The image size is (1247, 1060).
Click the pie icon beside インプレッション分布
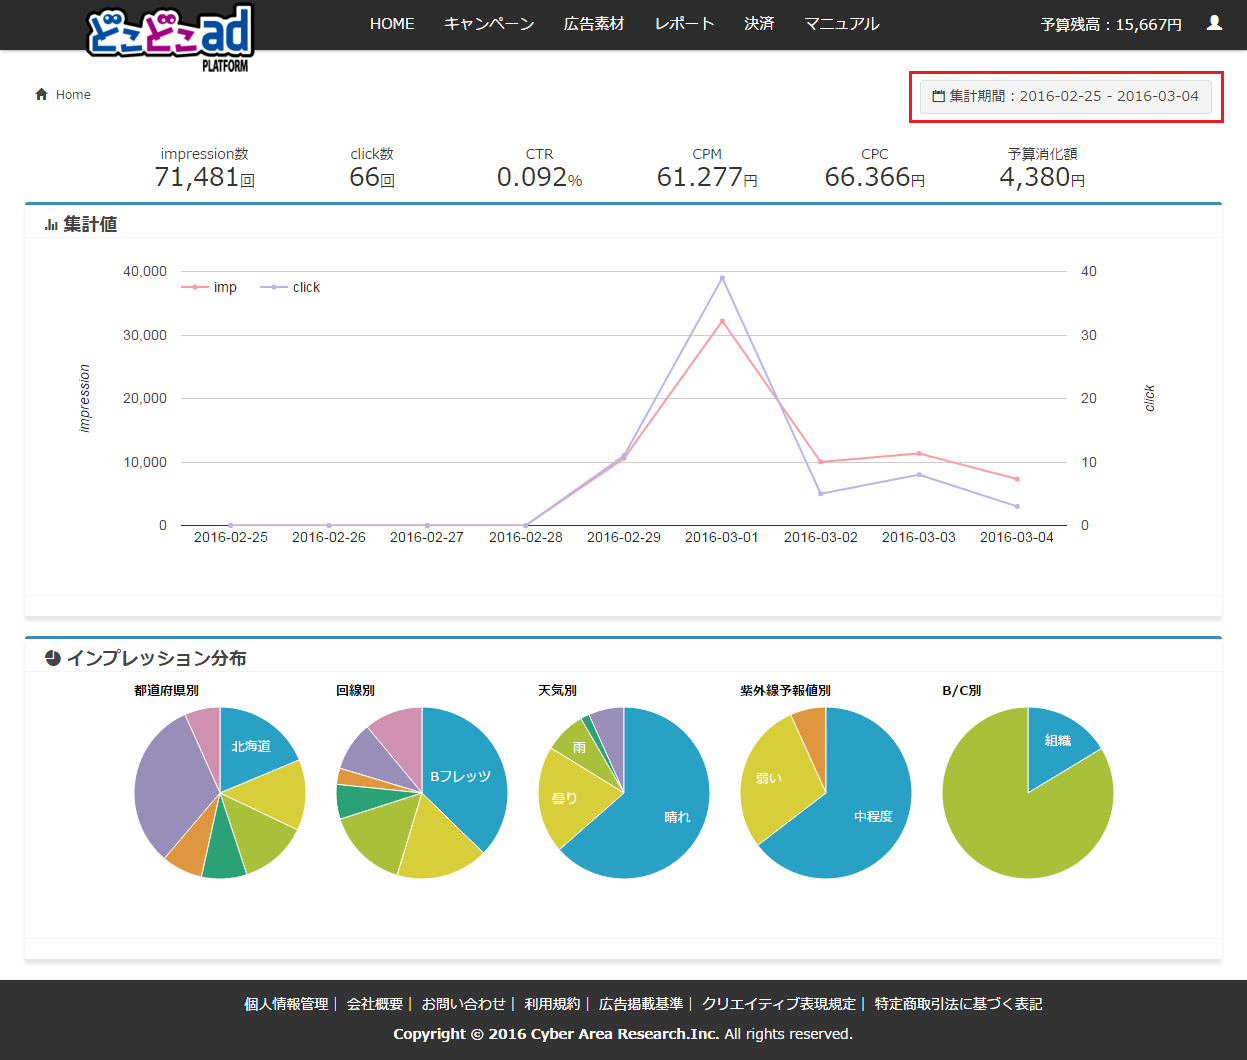53,658
